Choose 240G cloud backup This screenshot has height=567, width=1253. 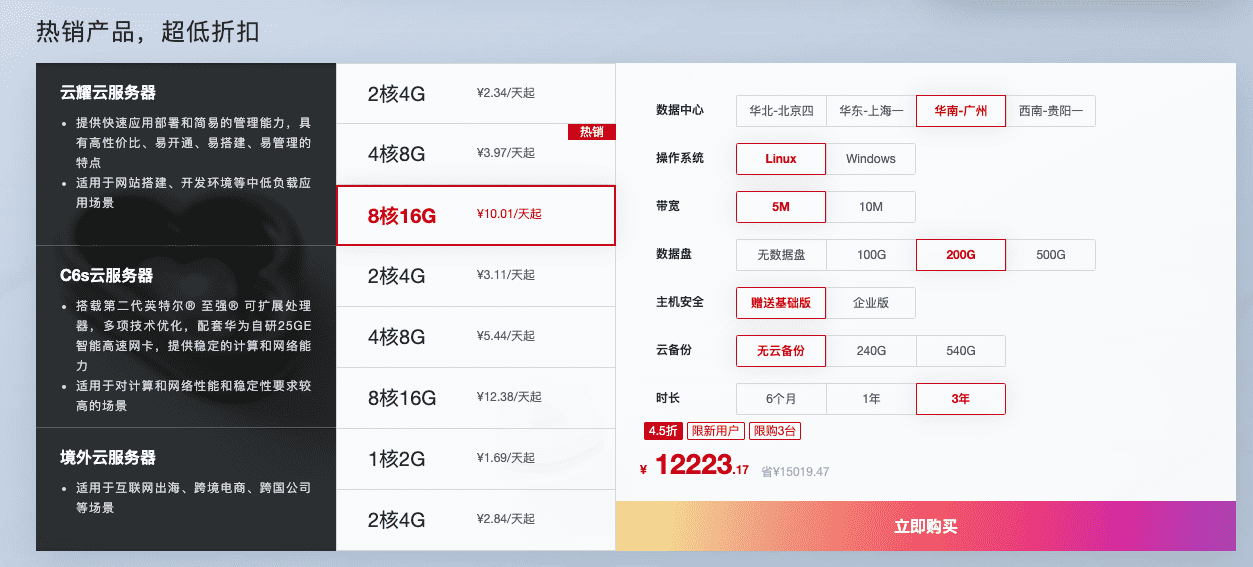(x=871, y=351)
